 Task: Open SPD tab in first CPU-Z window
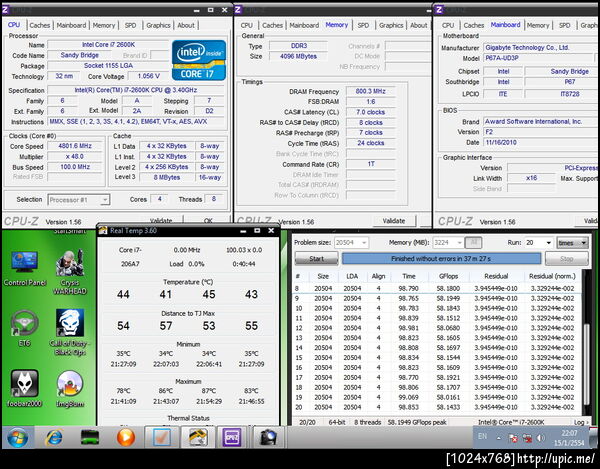coord(130,25)
